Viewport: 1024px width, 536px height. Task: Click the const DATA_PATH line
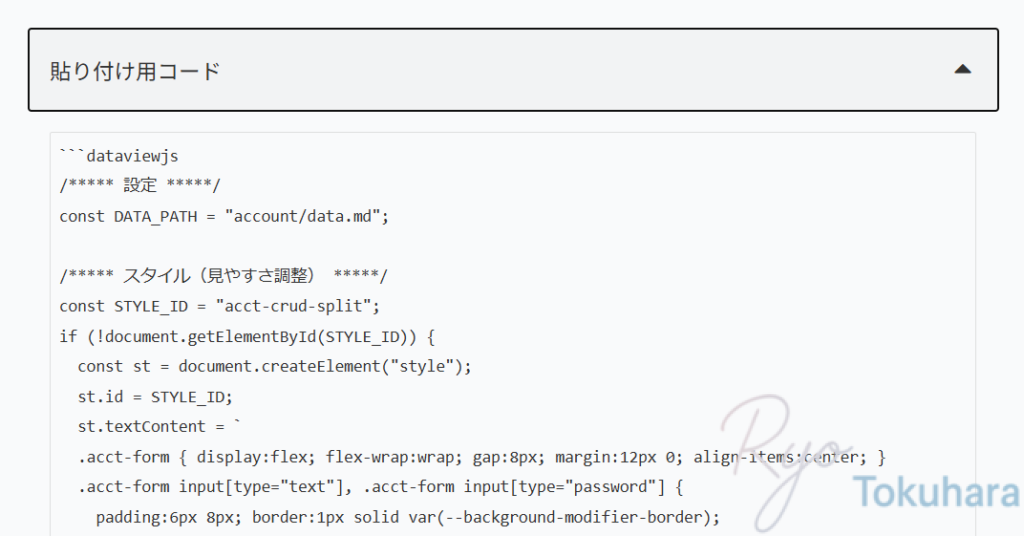[x=223, y=217]
